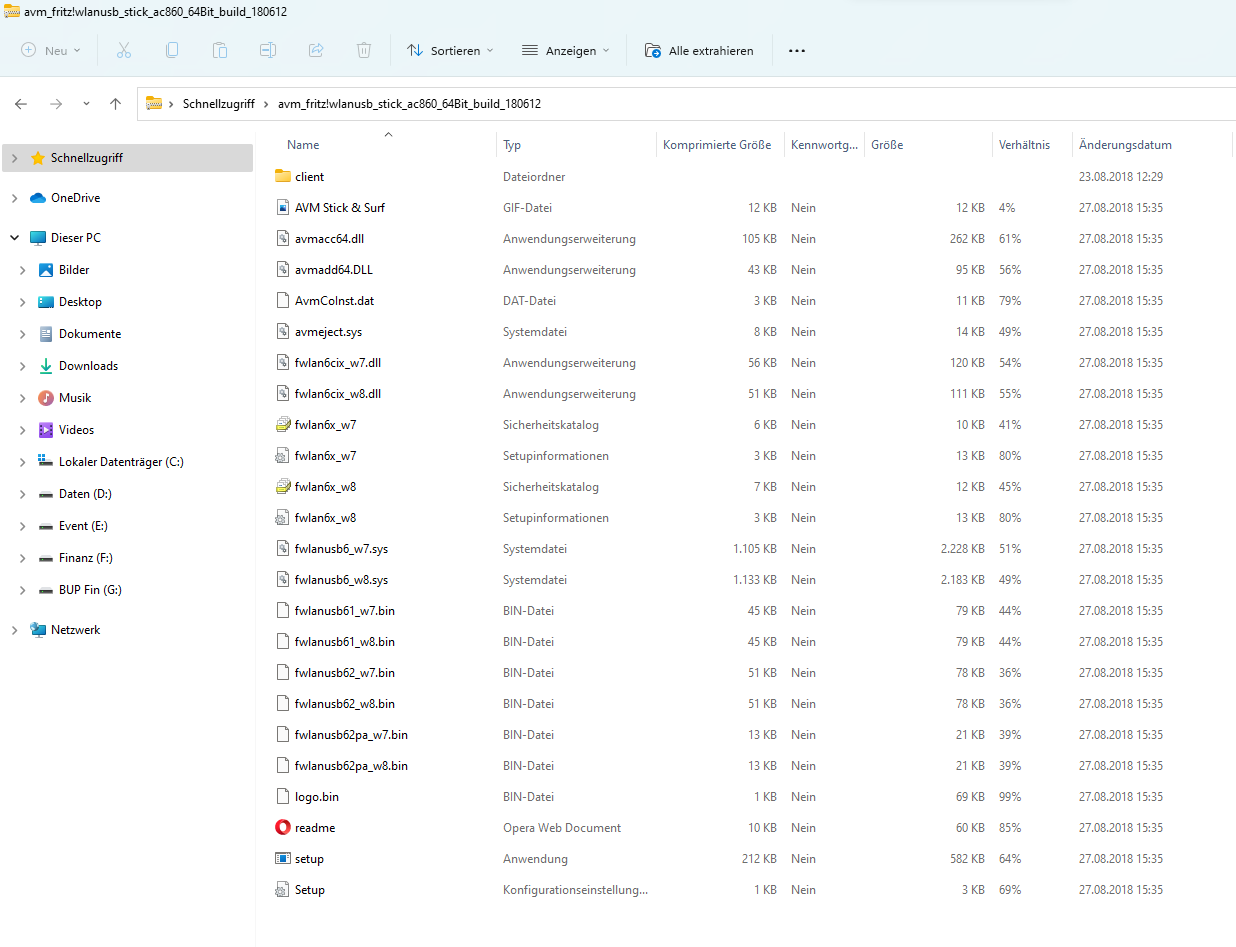
Task: Go up one folder level
Action: 115,104
